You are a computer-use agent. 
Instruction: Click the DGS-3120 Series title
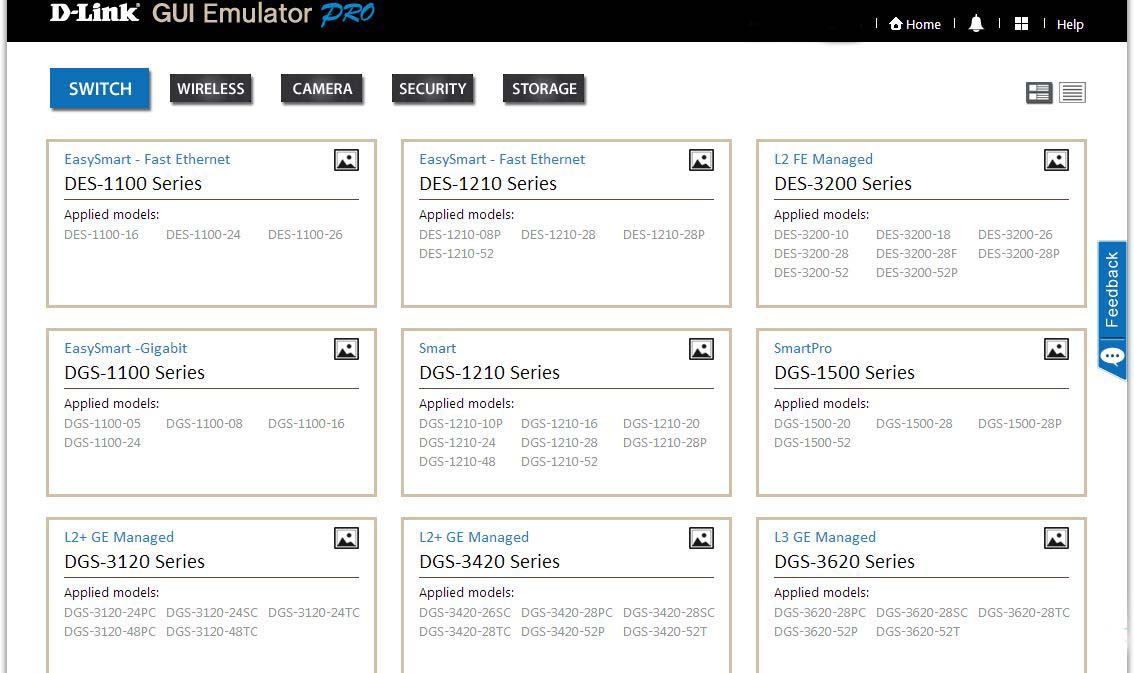click(134, 562)
